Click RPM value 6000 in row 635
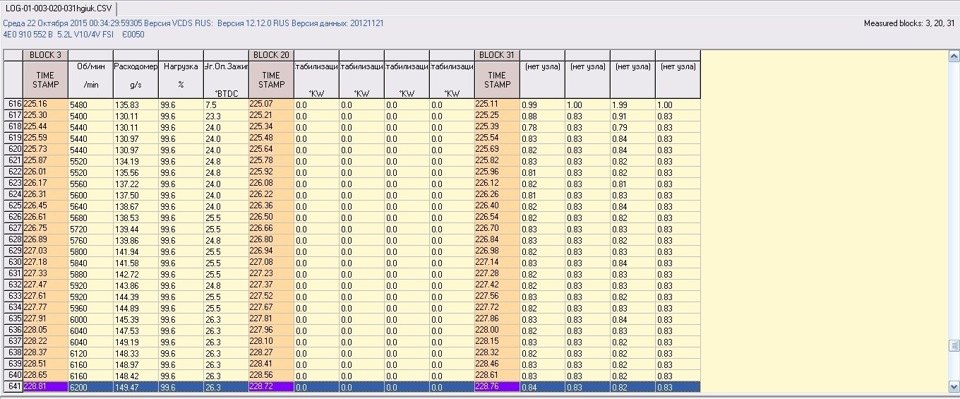The width and height of the screenshot is (960, 399). [91, 319]
